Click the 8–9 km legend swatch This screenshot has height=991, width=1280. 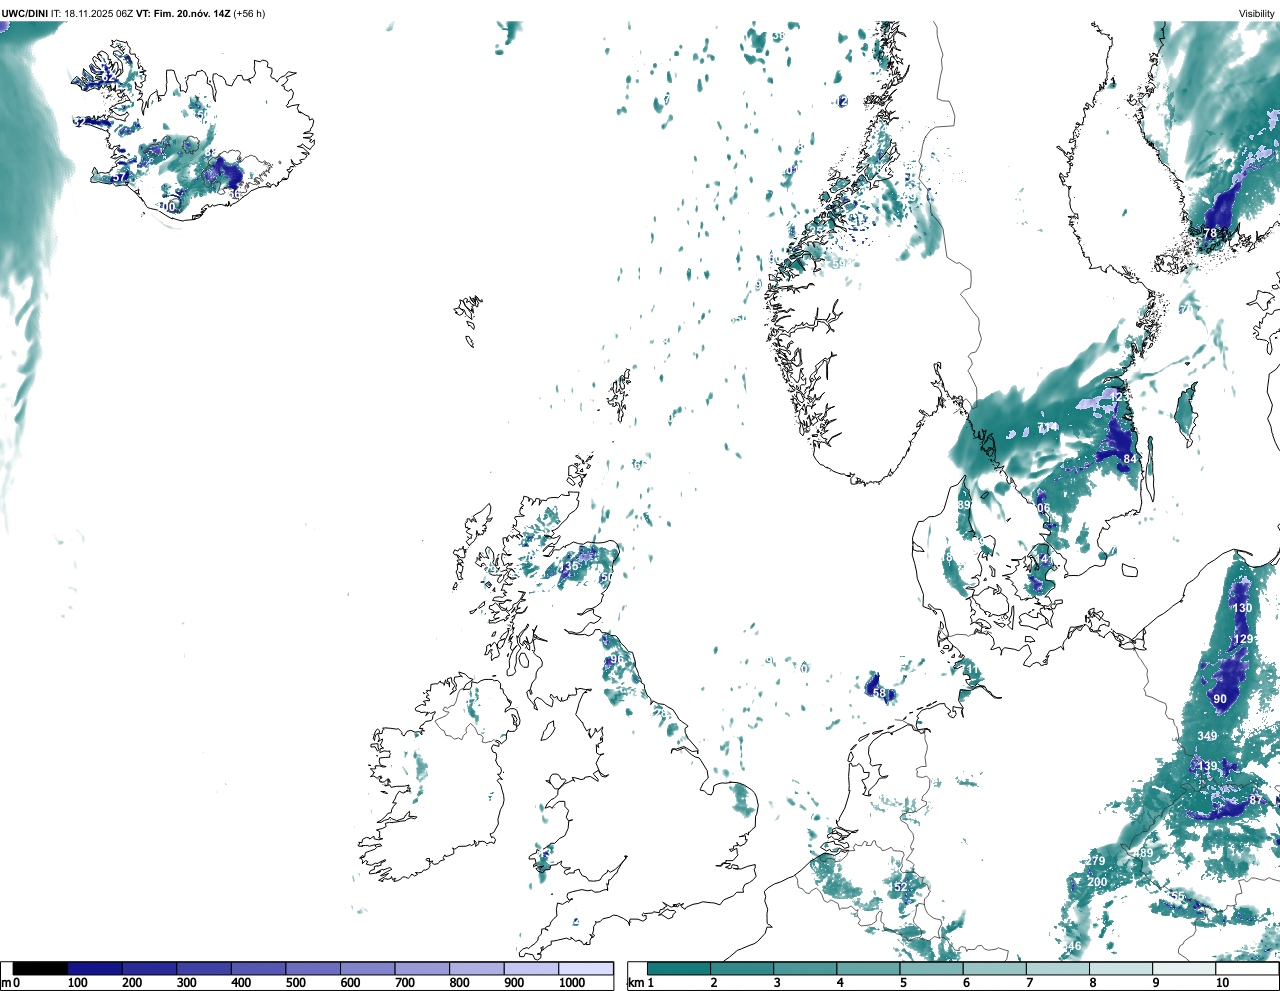click(1120, 968)
